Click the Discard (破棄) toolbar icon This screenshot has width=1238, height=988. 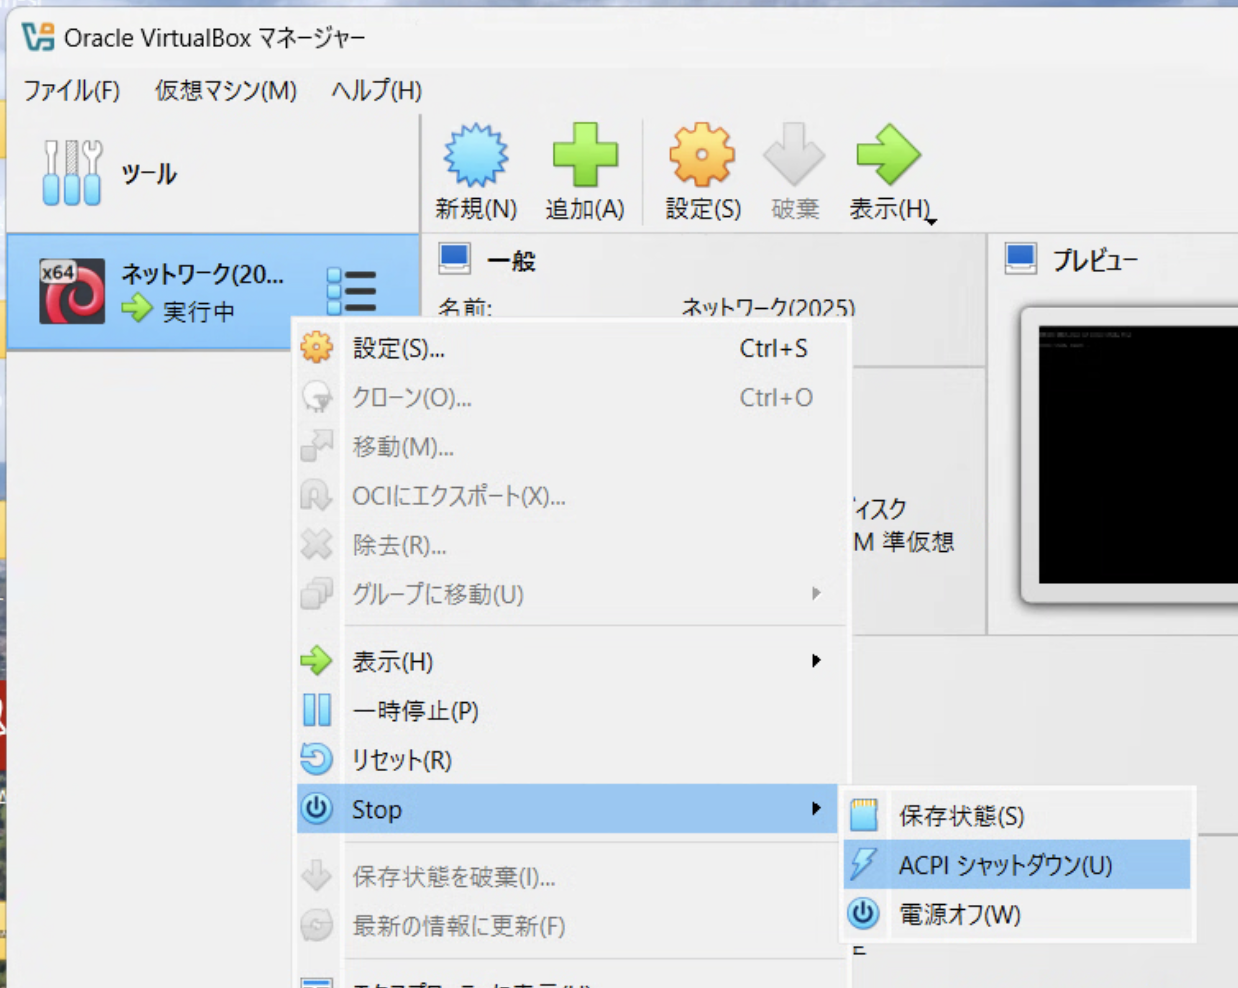coord(794,155)
